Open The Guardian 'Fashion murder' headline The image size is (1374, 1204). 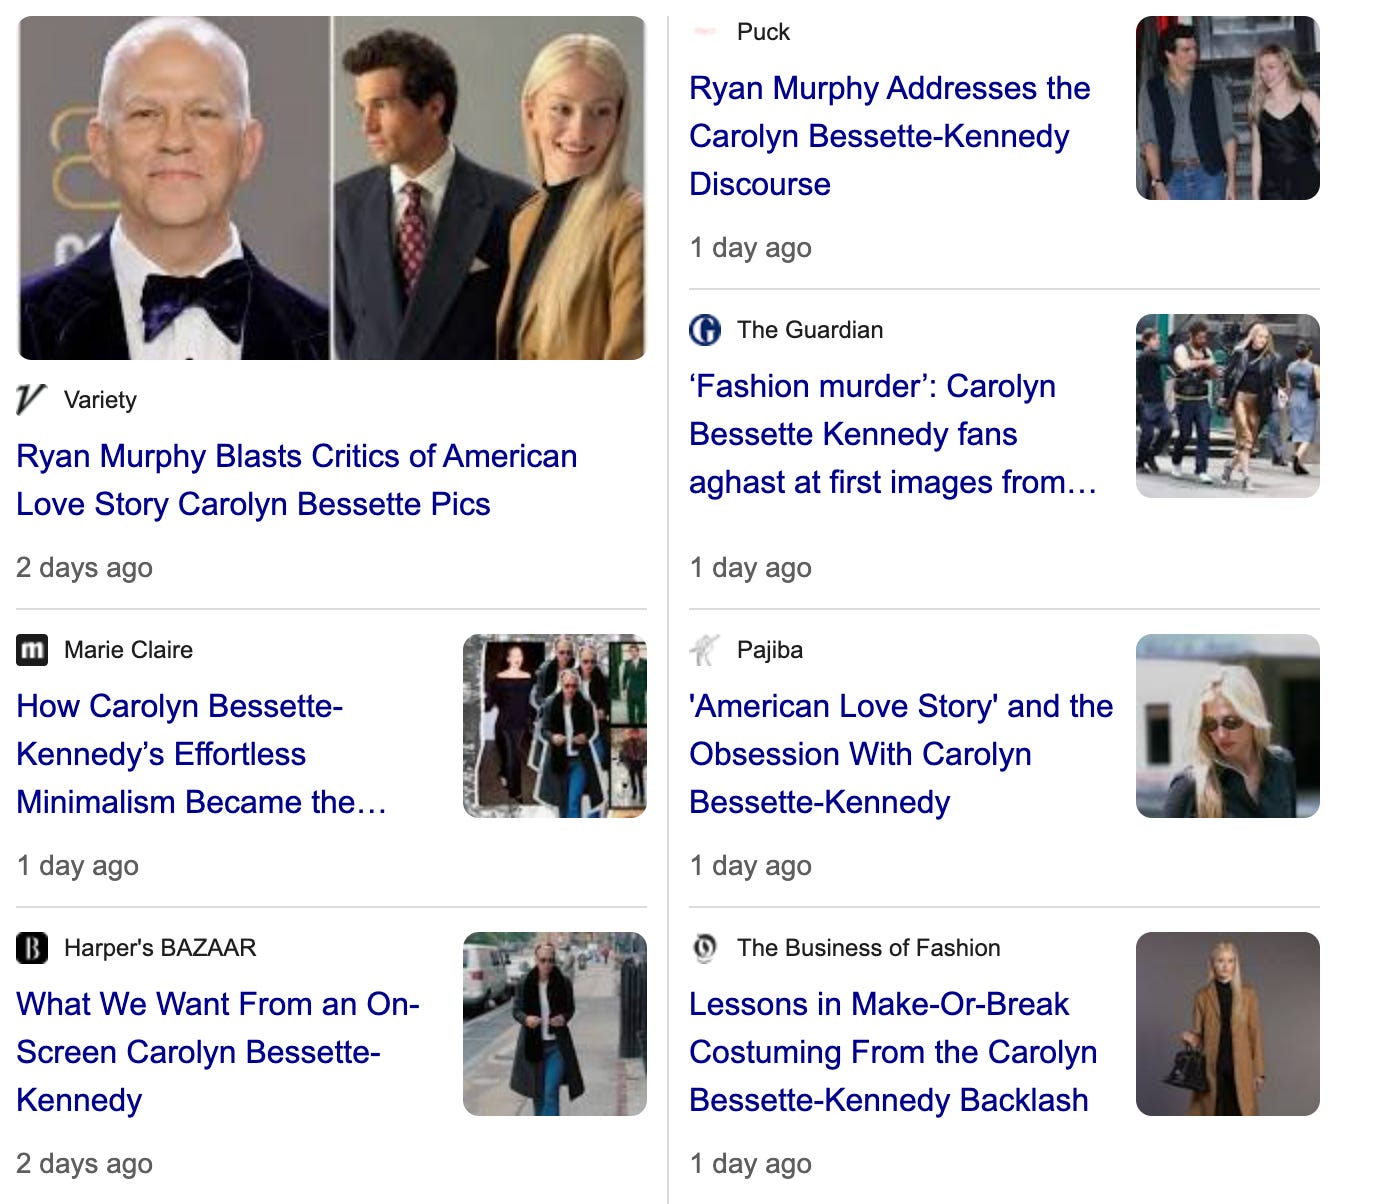pos(893,434)
